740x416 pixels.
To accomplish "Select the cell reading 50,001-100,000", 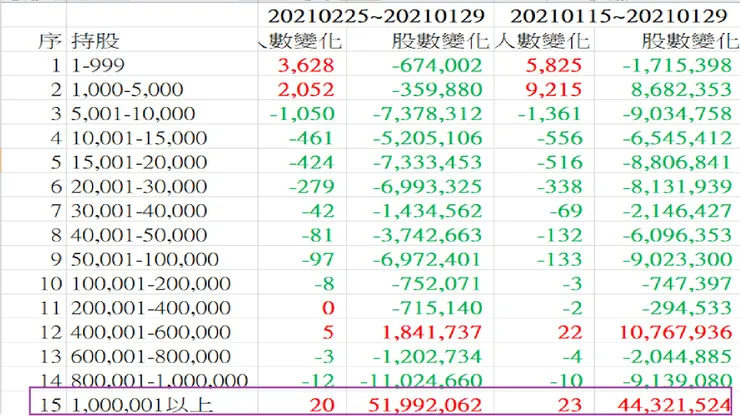I will point(145,260).
